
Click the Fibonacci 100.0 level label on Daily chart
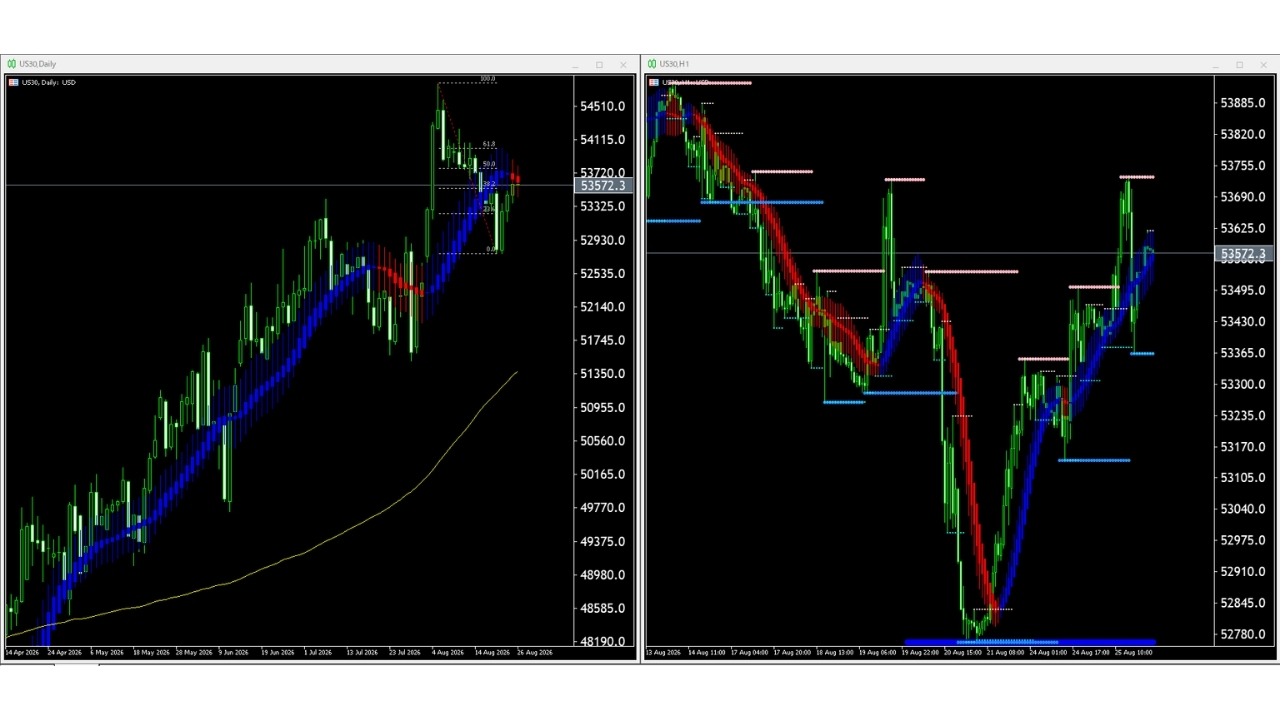coord(487,79)
